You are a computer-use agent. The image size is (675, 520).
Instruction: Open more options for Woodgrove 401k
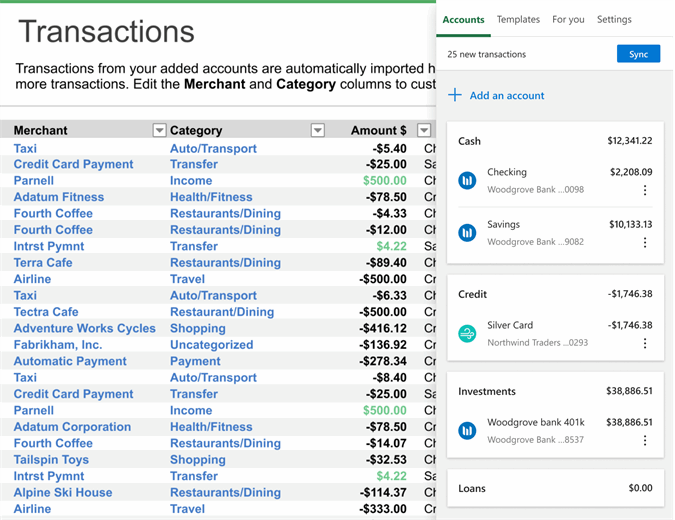pos(644,440)
